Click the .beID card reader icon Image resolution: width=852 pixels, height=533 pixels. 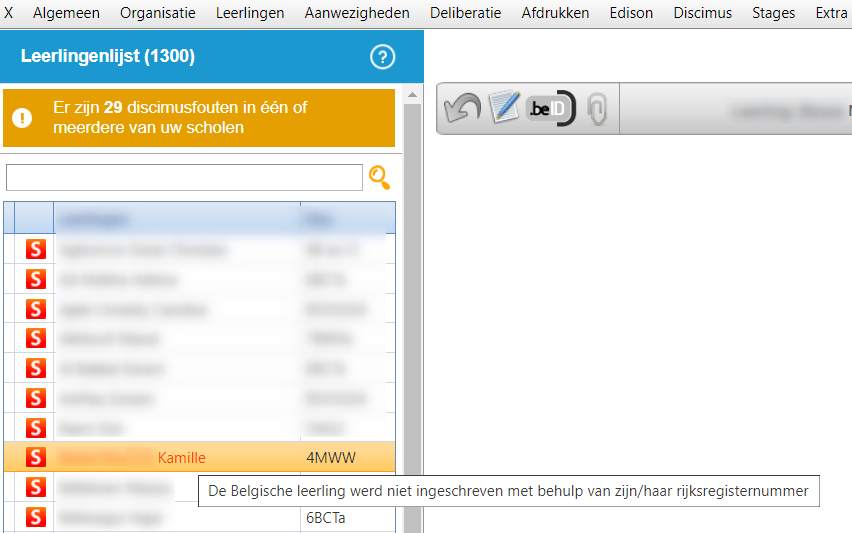[550, 109]
